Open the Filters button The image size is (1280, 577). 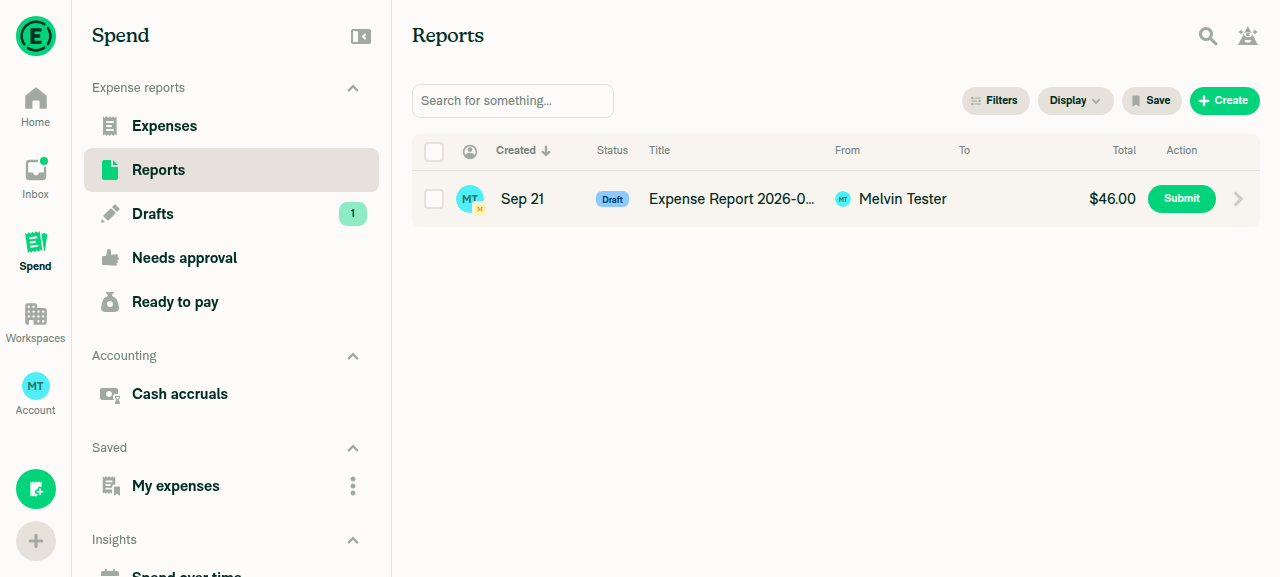[996, 101]
